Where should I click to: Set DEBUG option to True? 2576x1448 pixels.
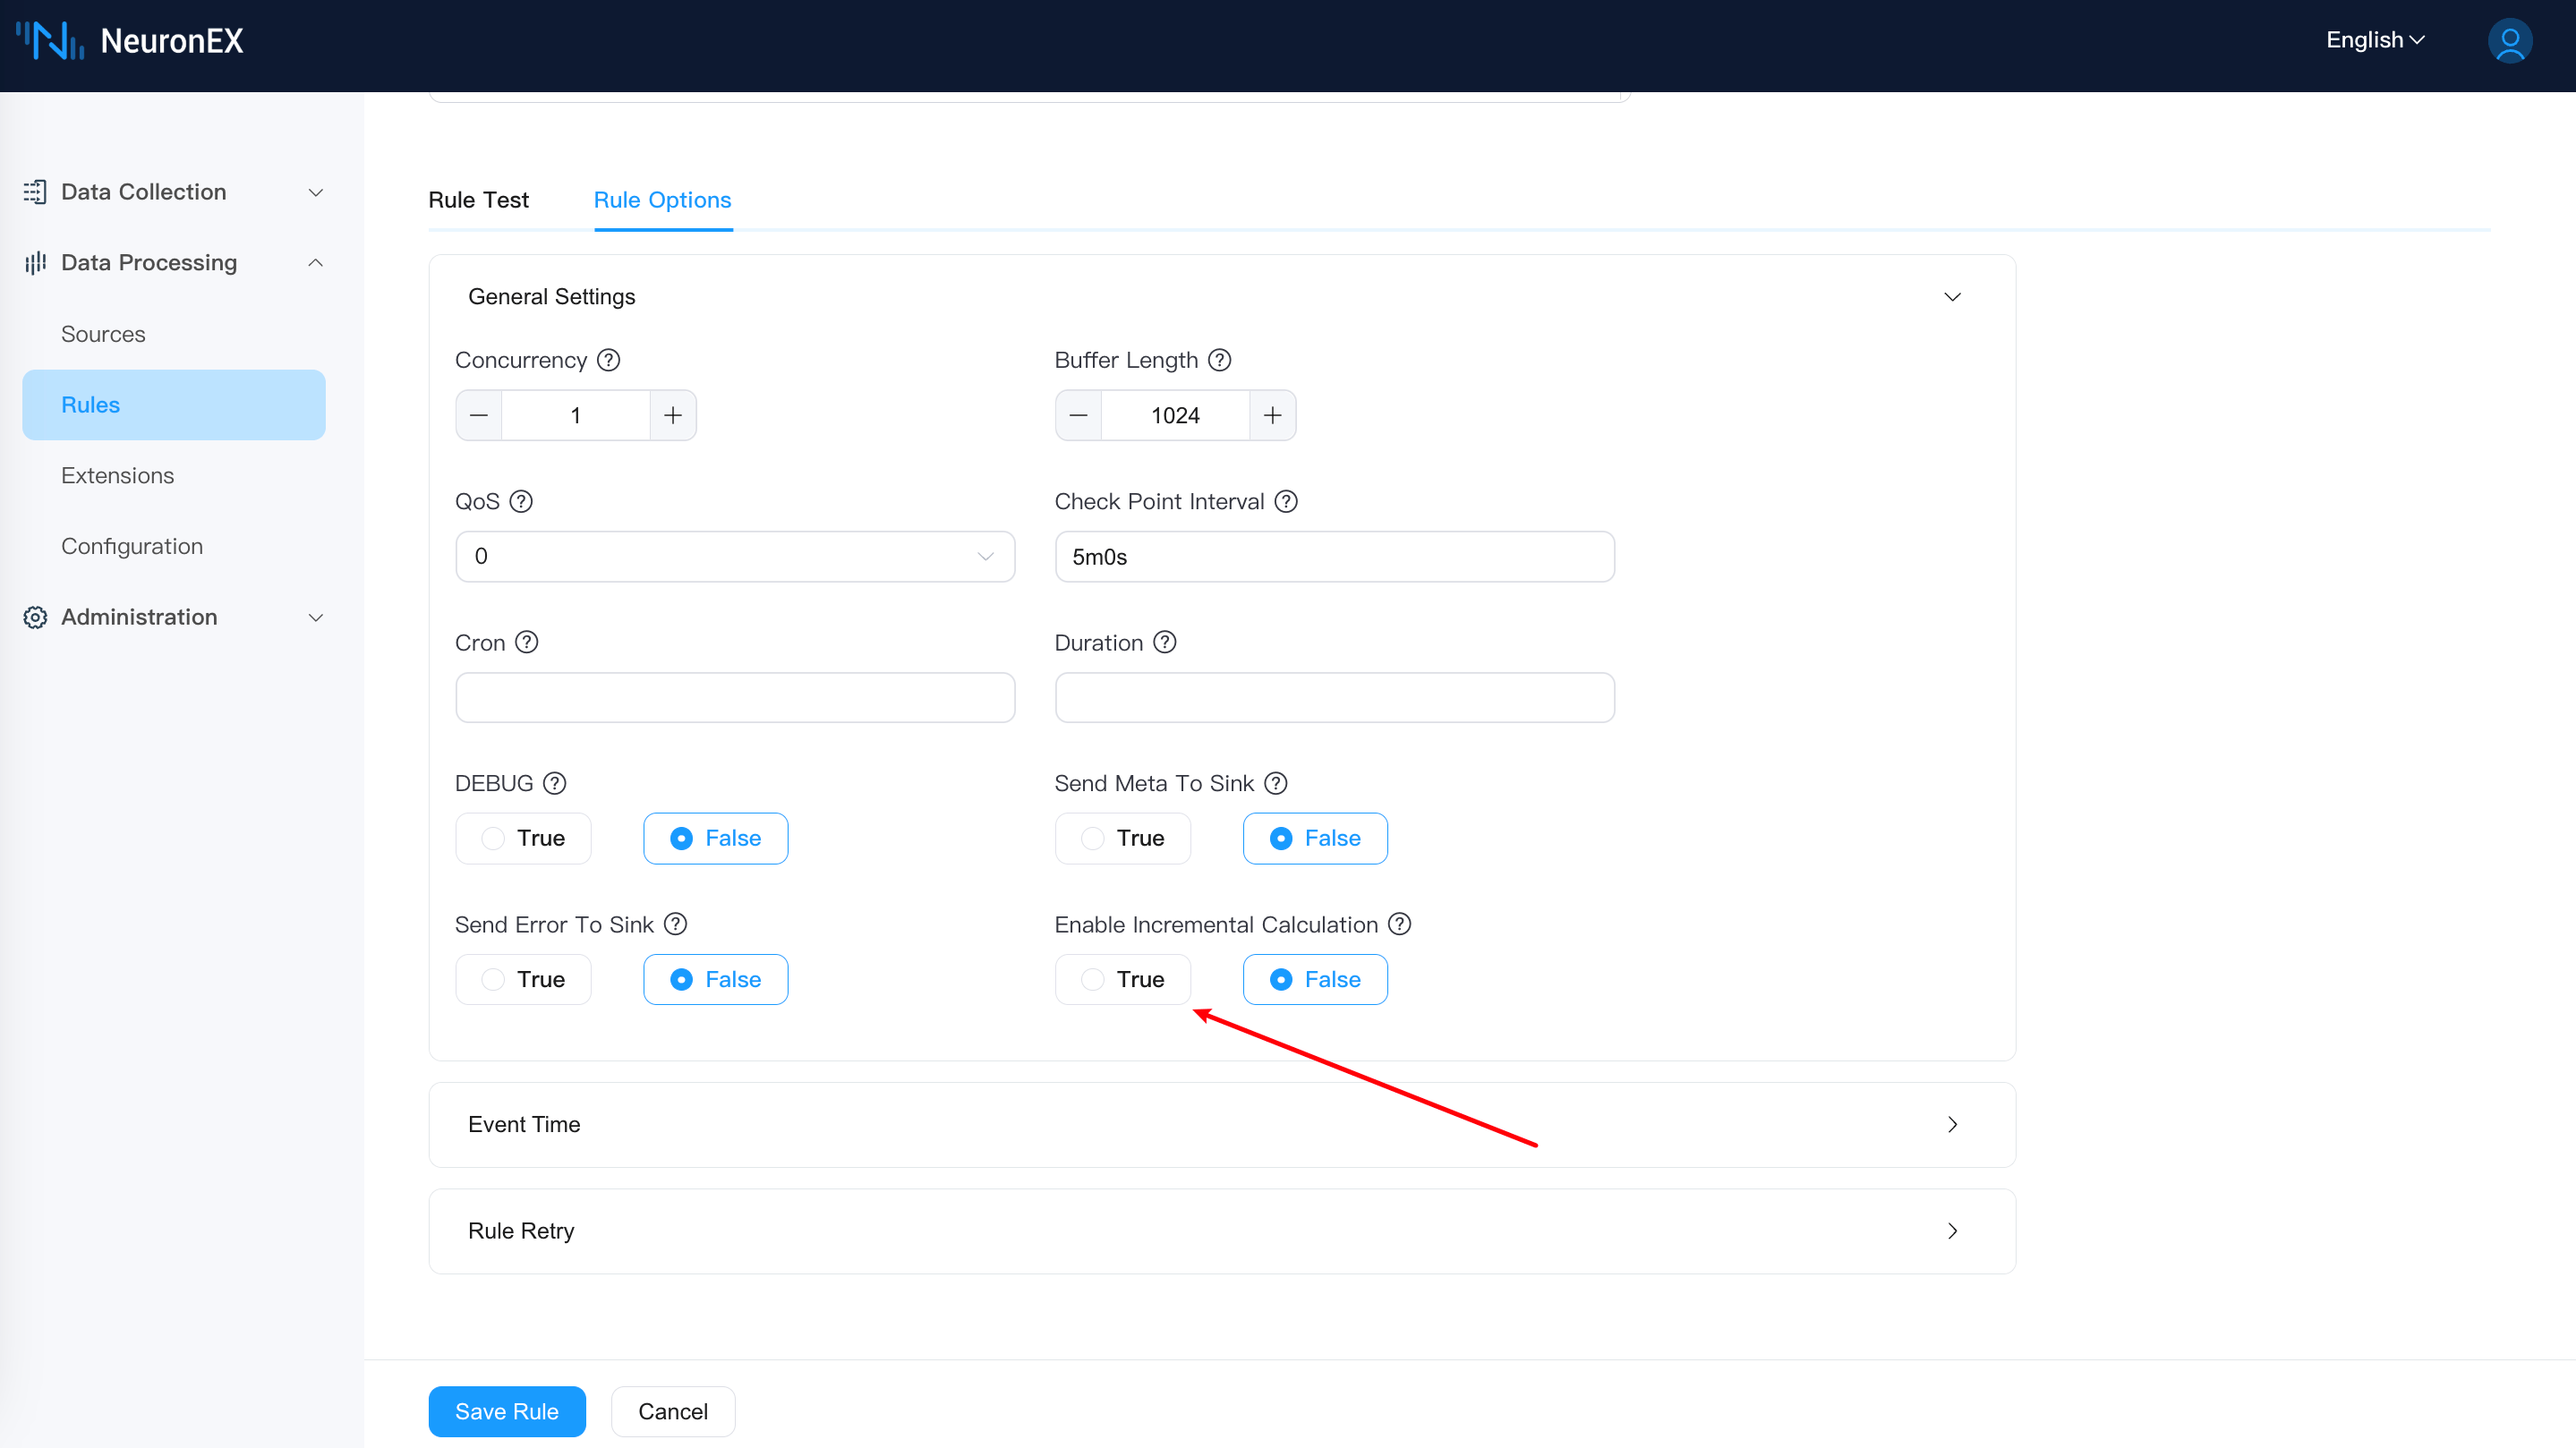523,838
